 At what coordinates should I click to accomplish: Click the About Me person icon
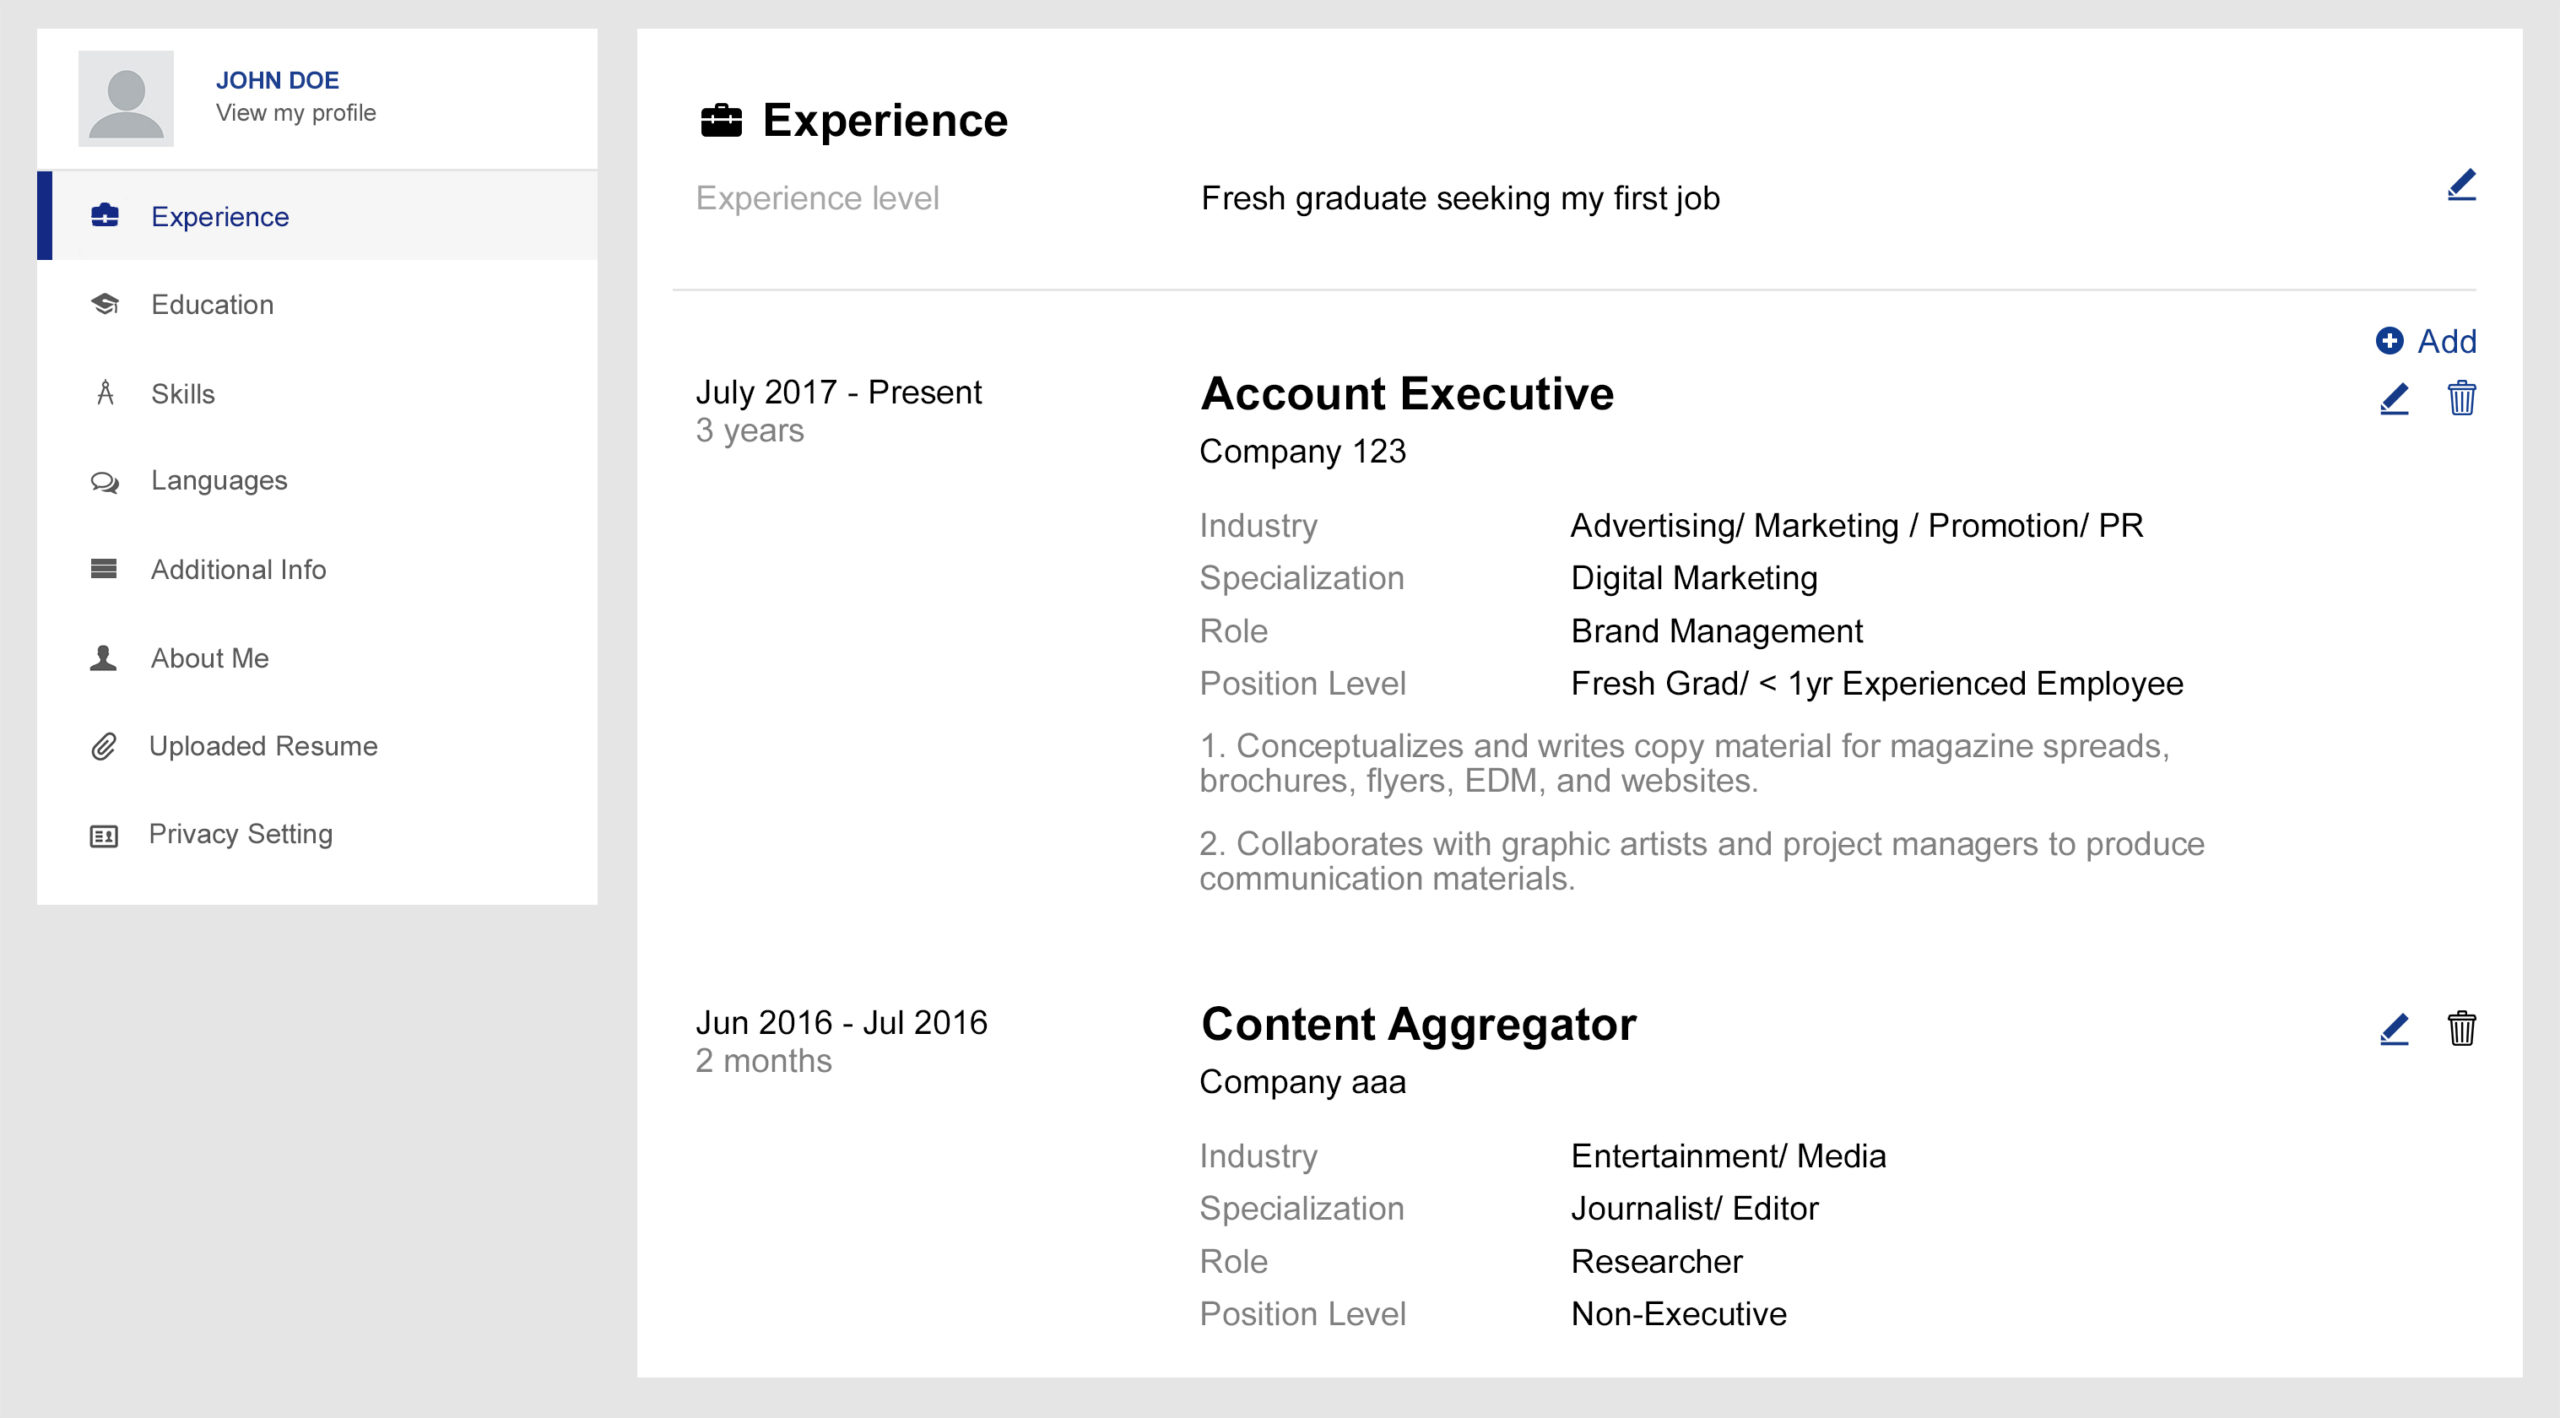click(x=105, y=657)
